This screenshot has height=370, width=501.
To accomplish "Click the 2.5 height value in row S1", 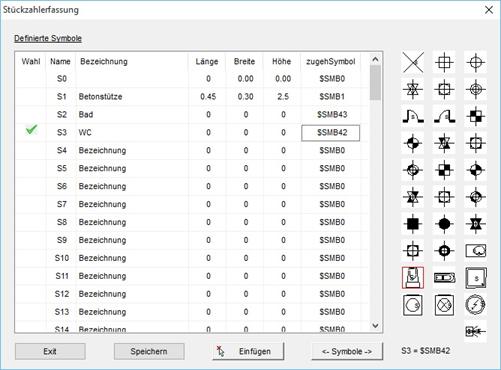I will pos(283,97).
